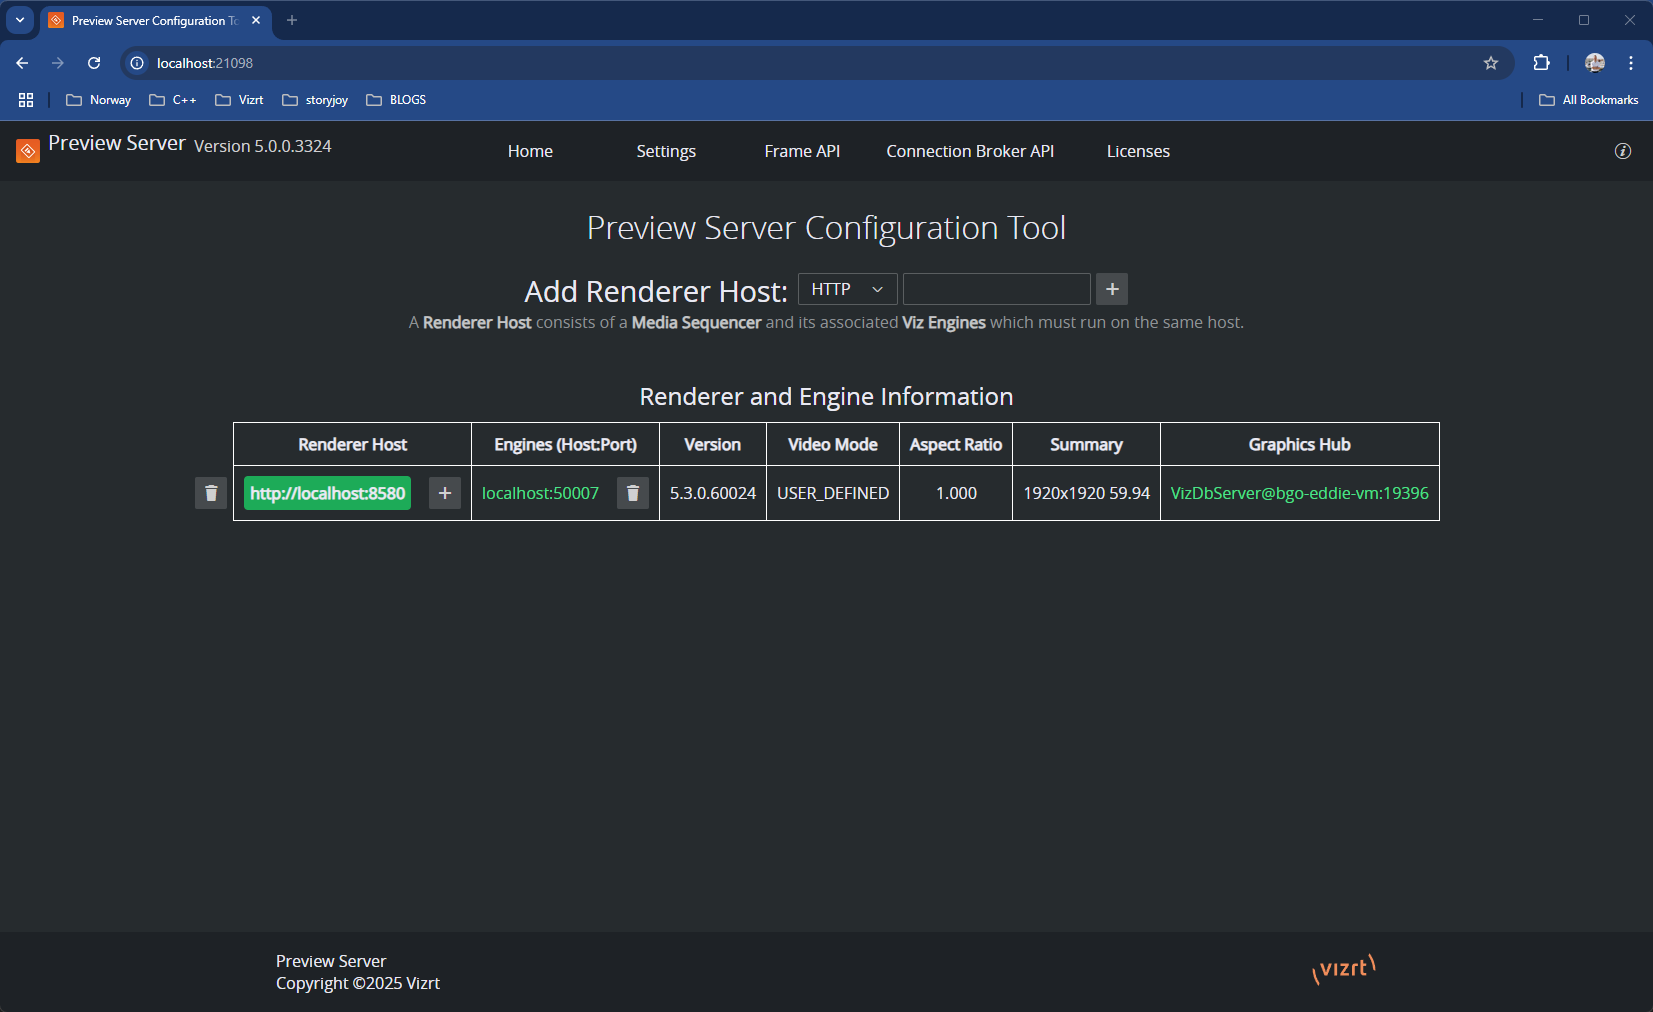
Task: Delete the http://localhost:8580 renderer host
Action: click(211, 493)
